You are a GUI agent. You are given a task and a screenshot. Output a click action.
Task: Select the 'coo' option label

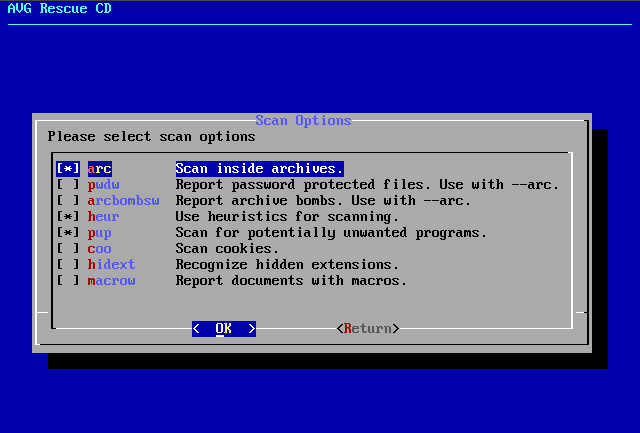[100, 249]
